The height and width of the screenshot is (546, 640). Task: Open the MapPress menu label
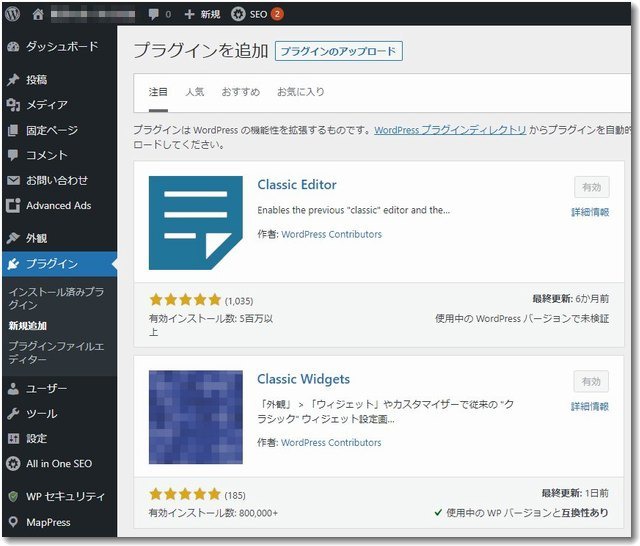[48, 522]
